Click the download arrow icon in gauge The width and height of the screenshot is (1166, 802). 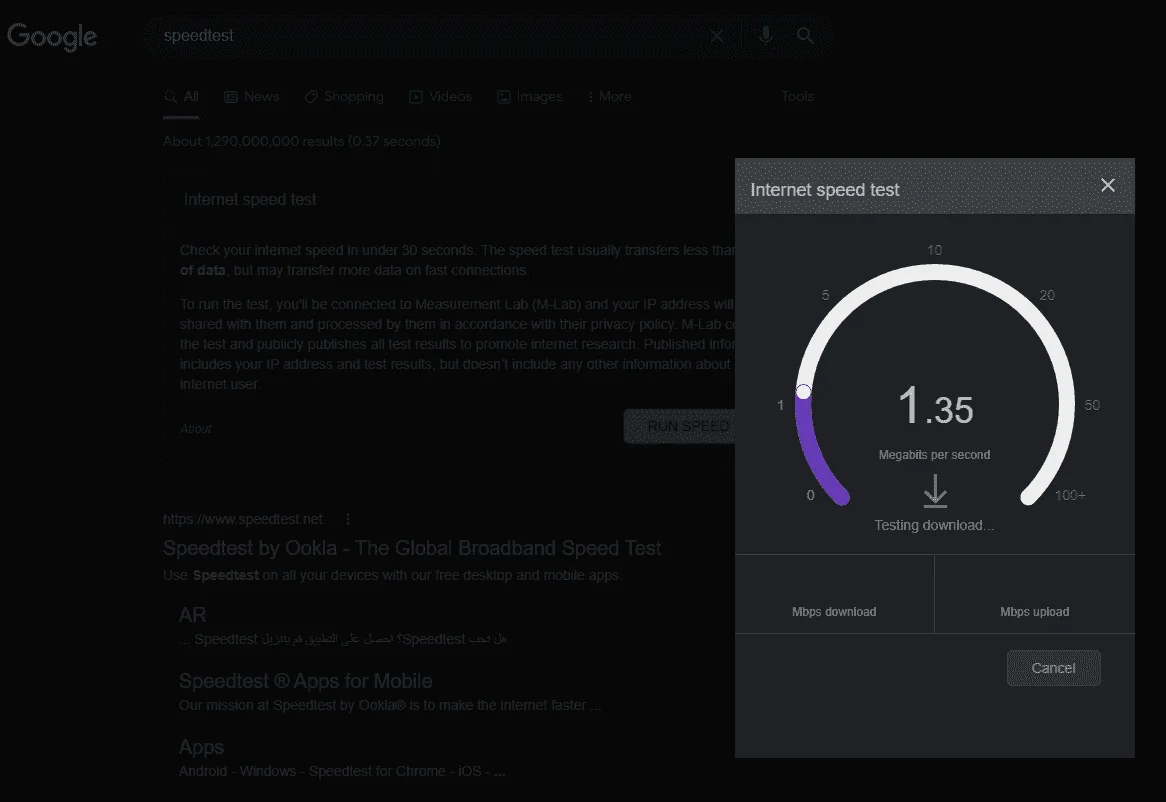pos(935,492)
